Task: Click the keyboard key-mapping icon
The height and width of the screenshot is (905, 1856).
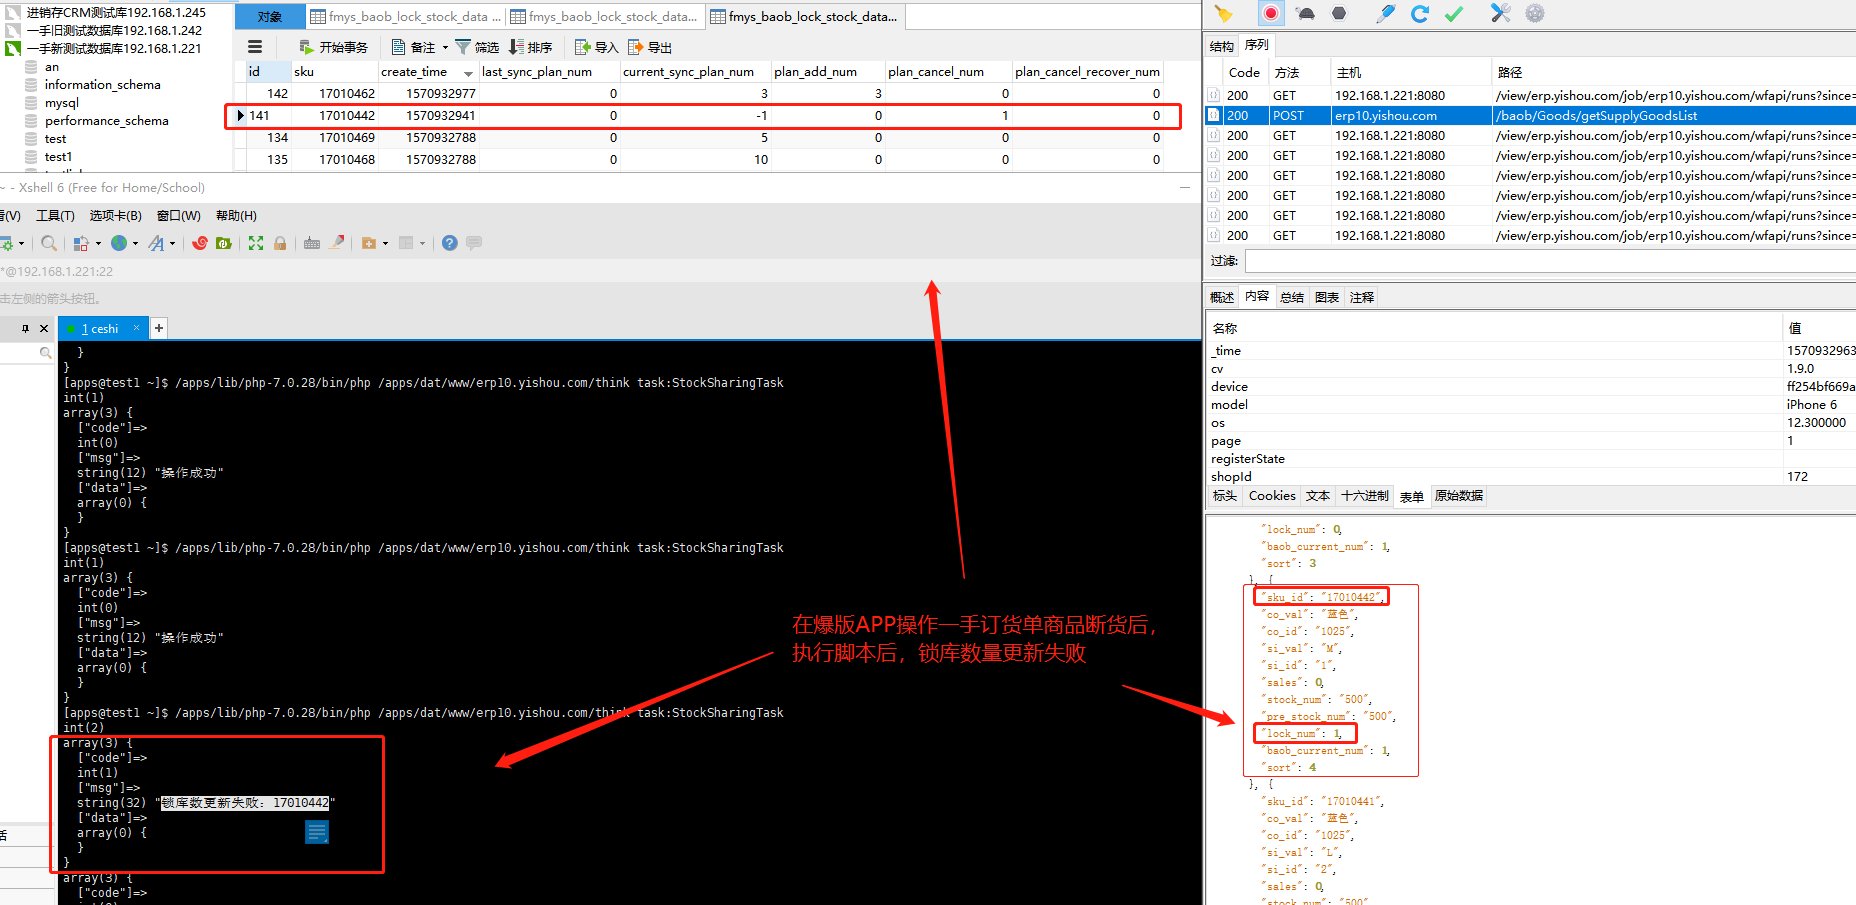Action: pyautogui.click(x=312, y=243)
